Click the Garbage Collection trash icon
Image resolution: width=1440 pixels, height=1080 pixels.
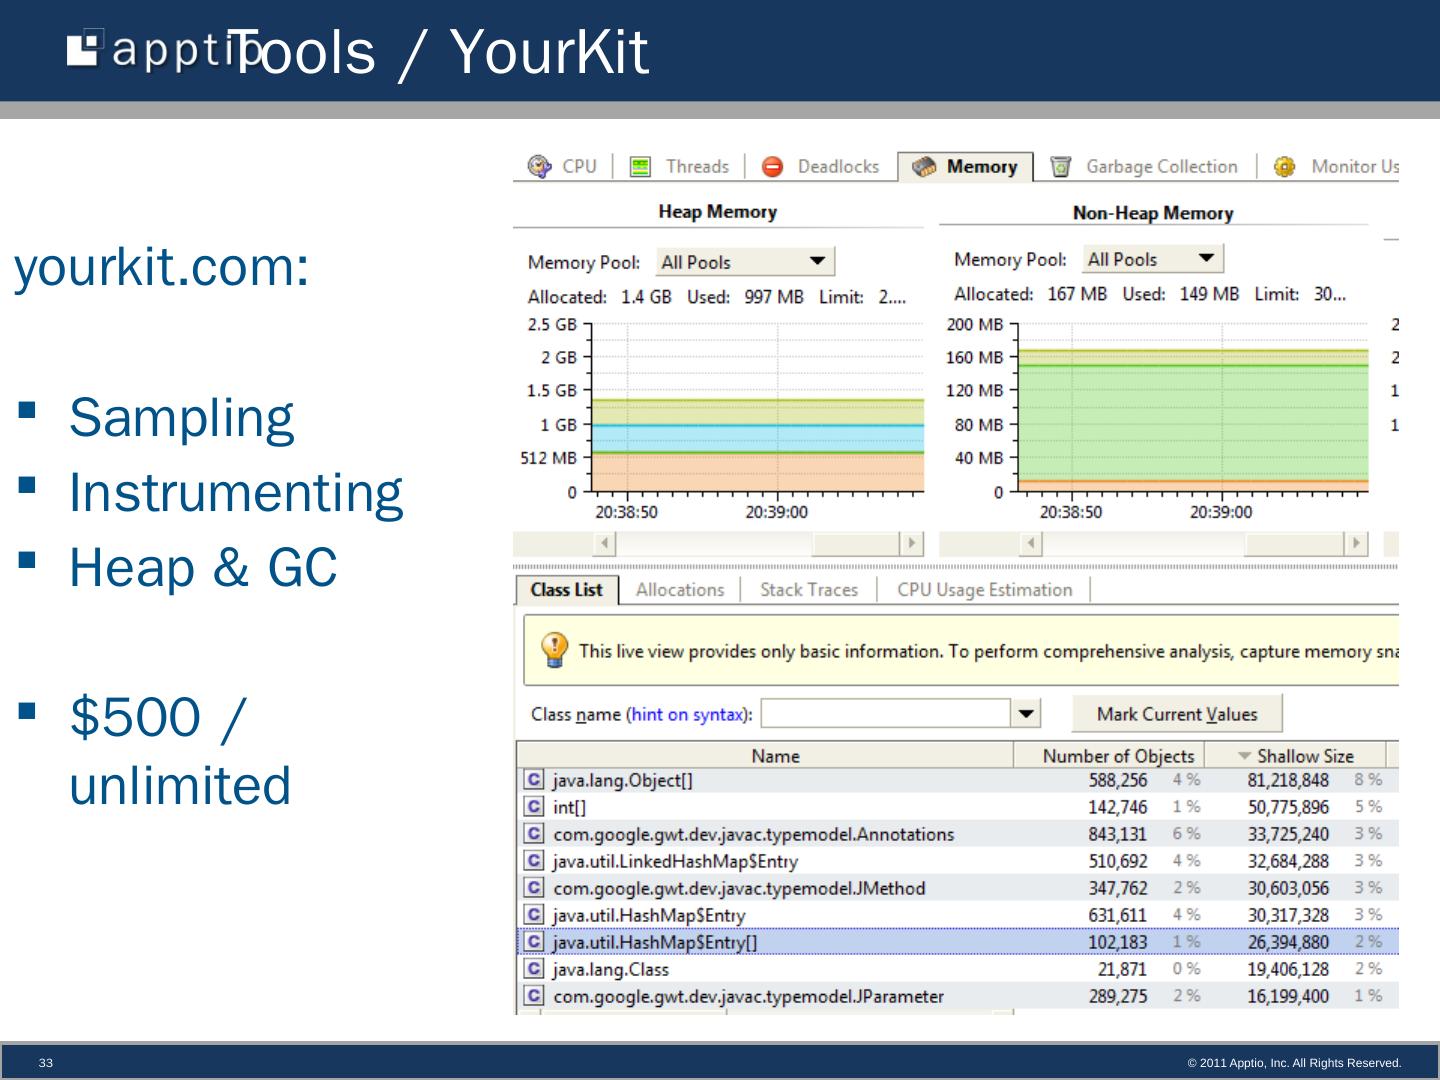point(1061,167)
